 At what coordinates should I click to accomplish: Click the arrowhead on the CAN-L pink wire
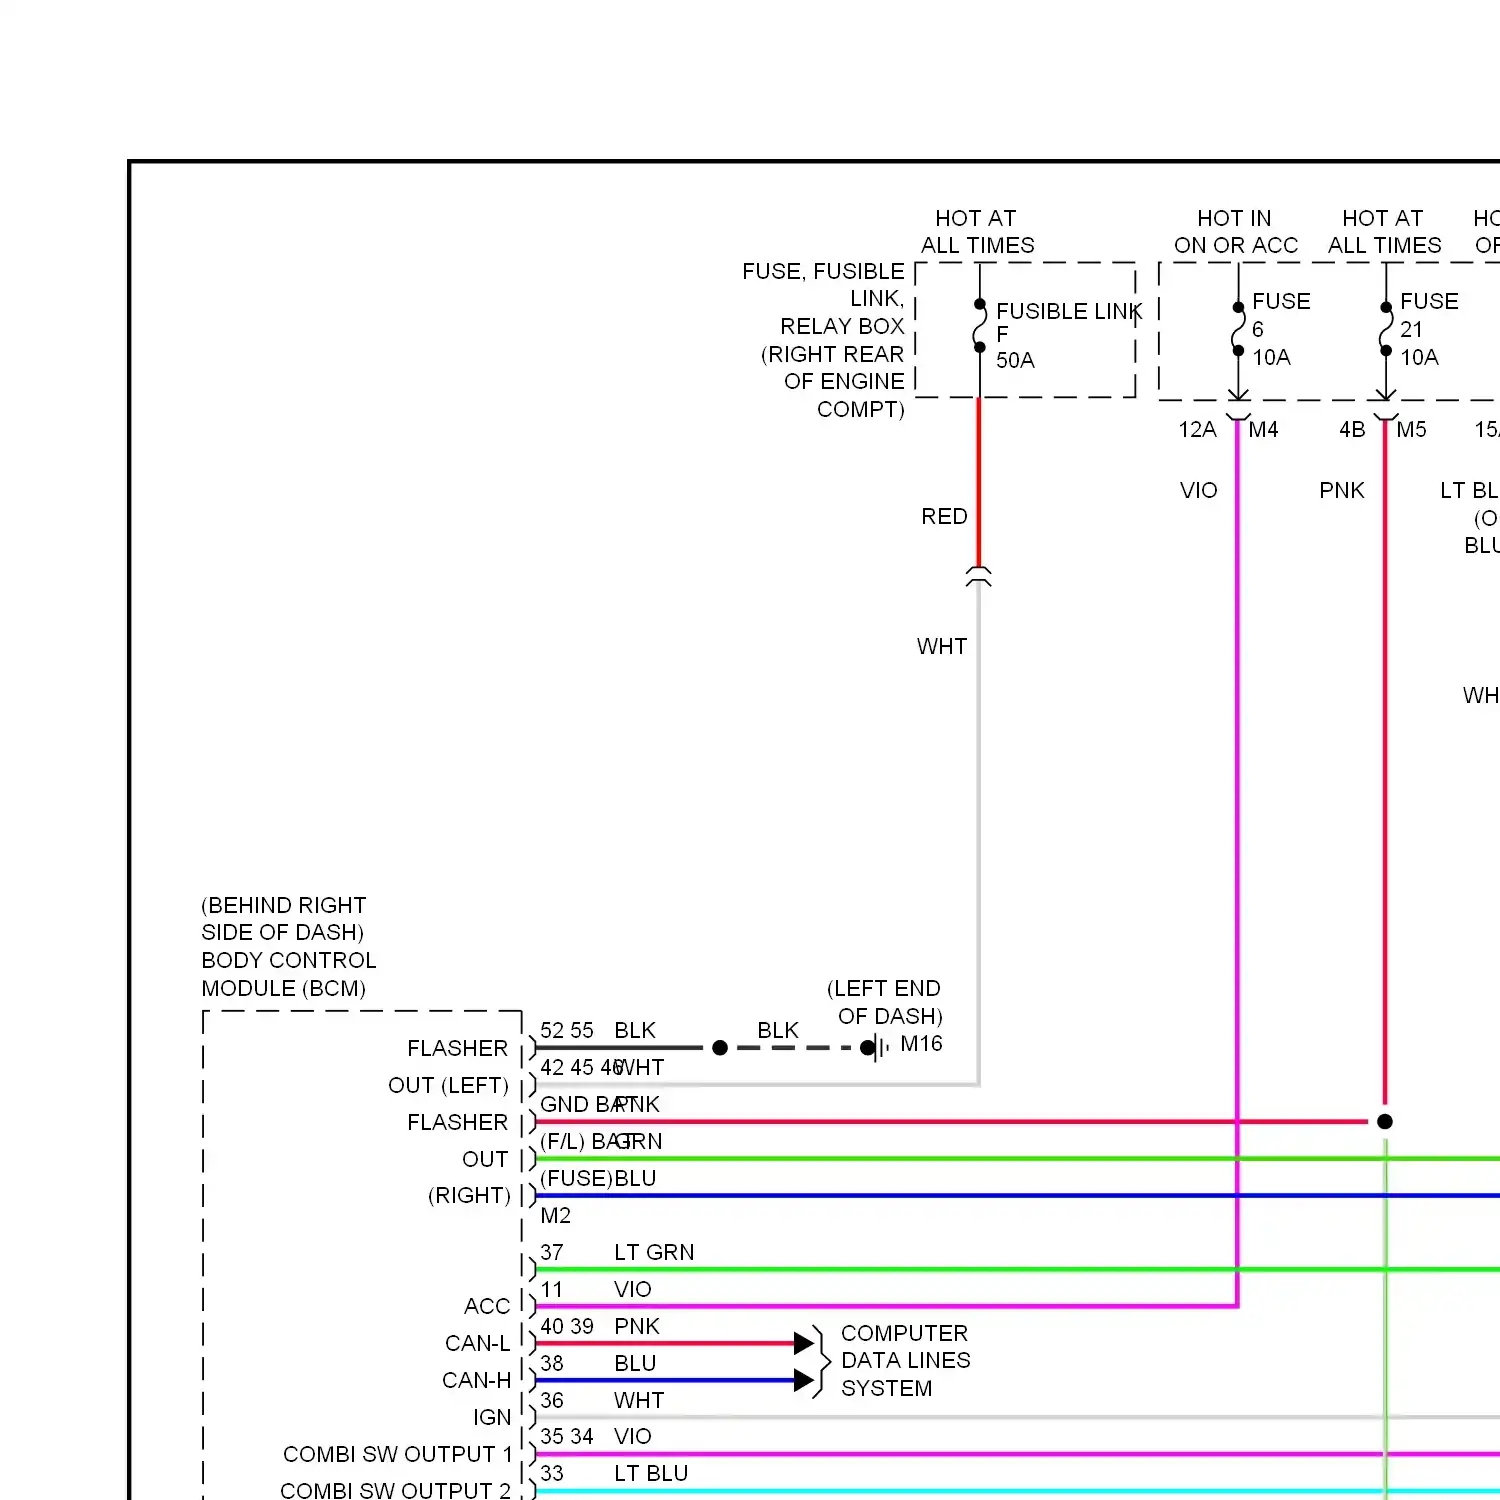(804, 1343)
